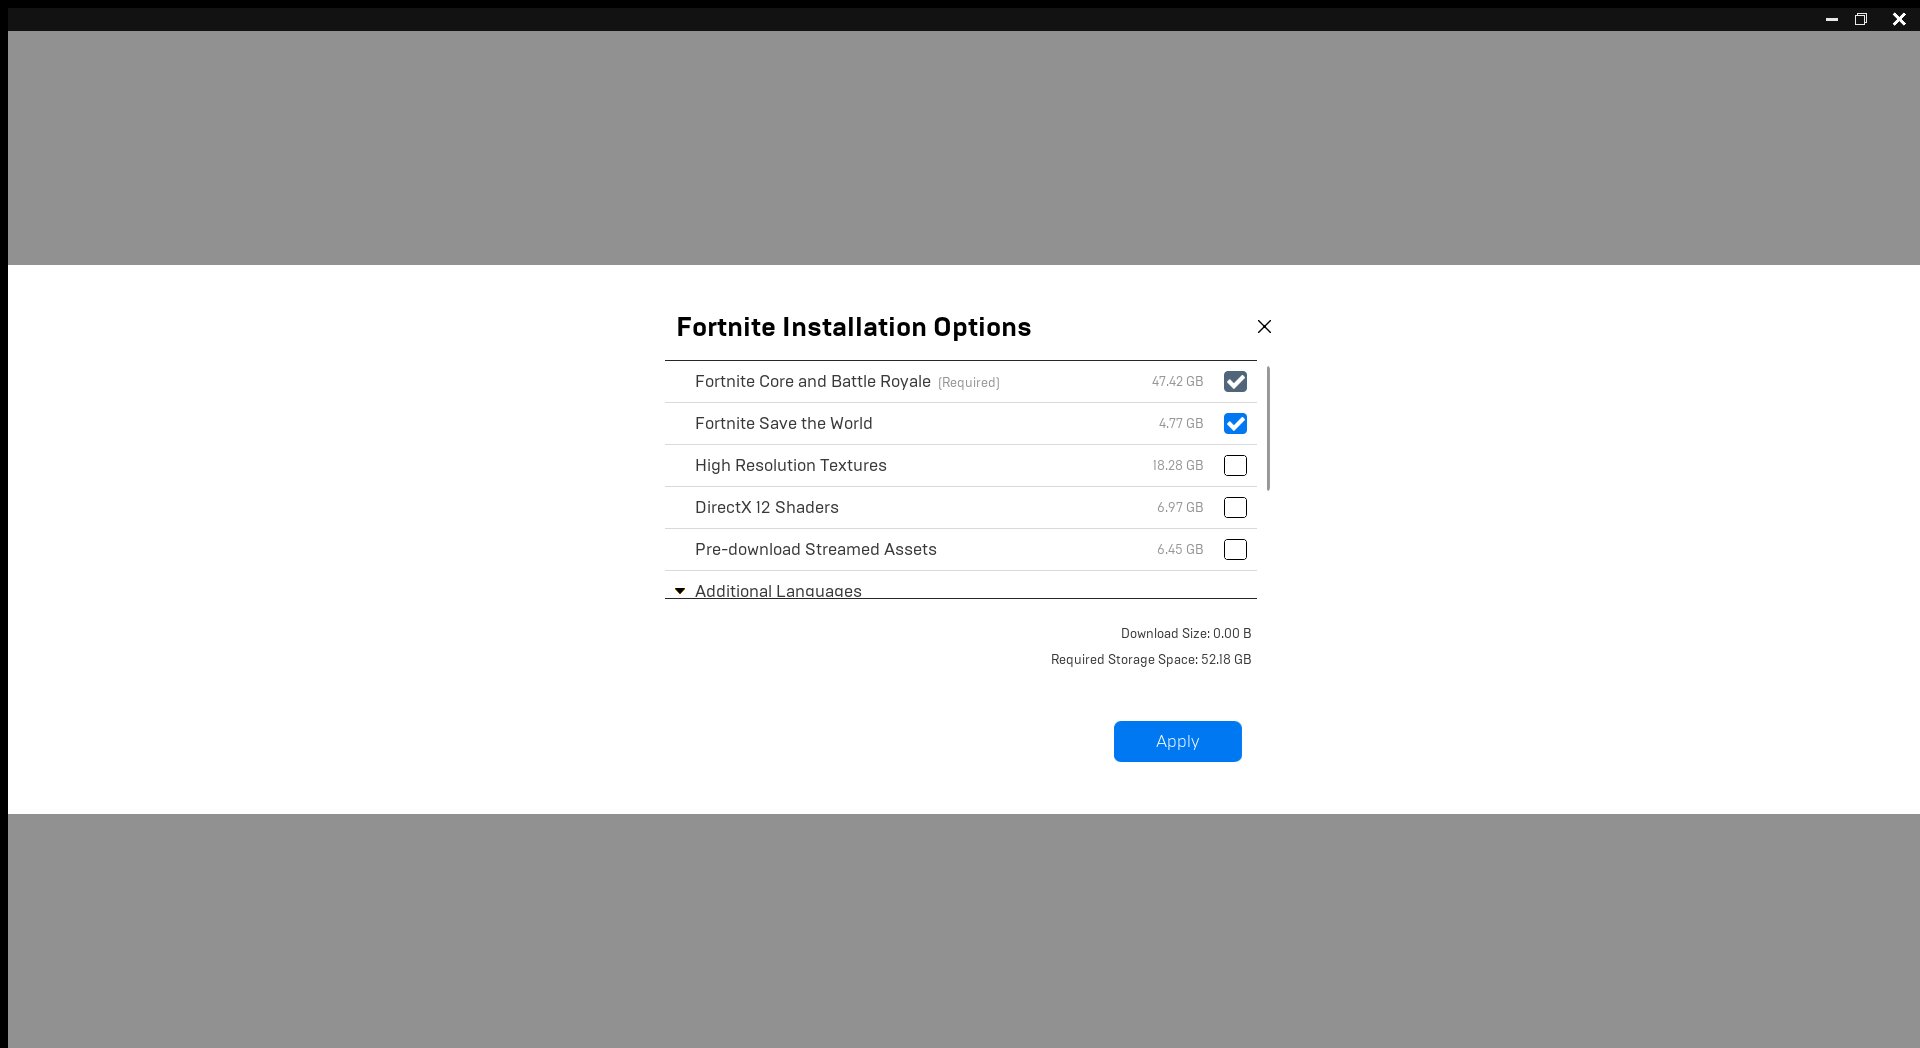
Task: Click the Fortnite Core and Battle Royale label
Action: (x=812, y=382)
